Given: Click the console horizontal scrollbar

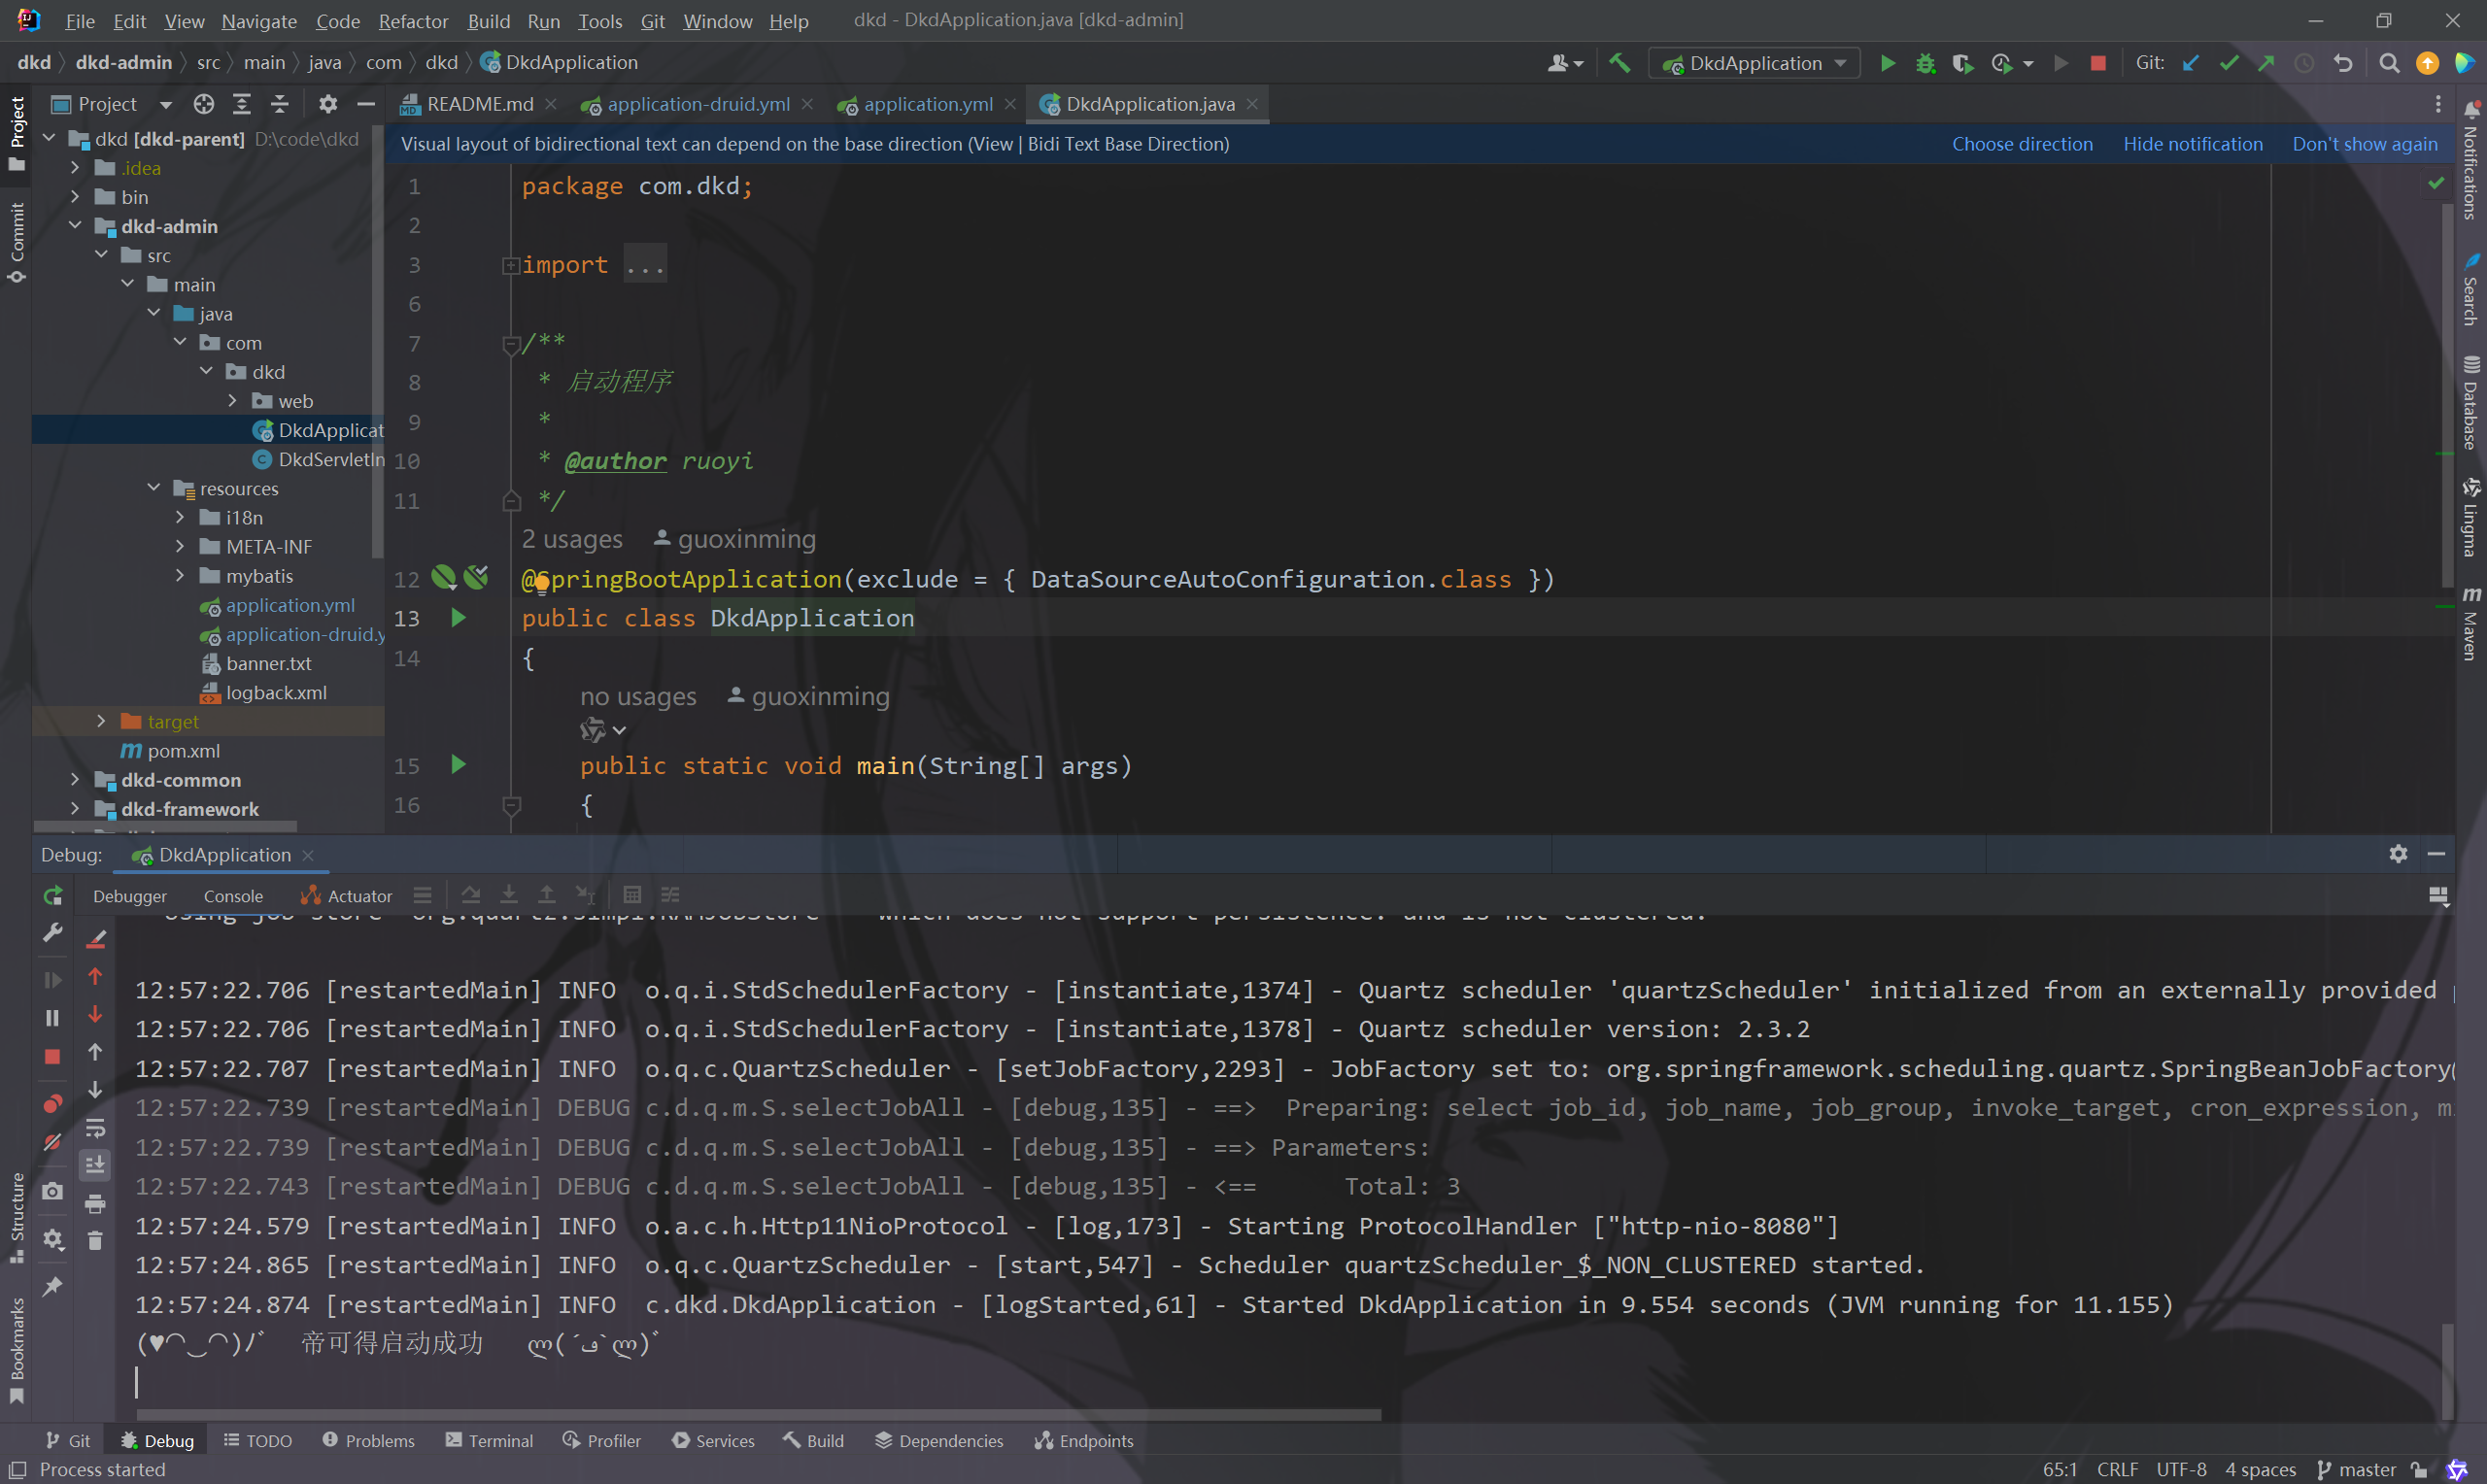Looking at the screenshot, I should (x=758, y=1415).
